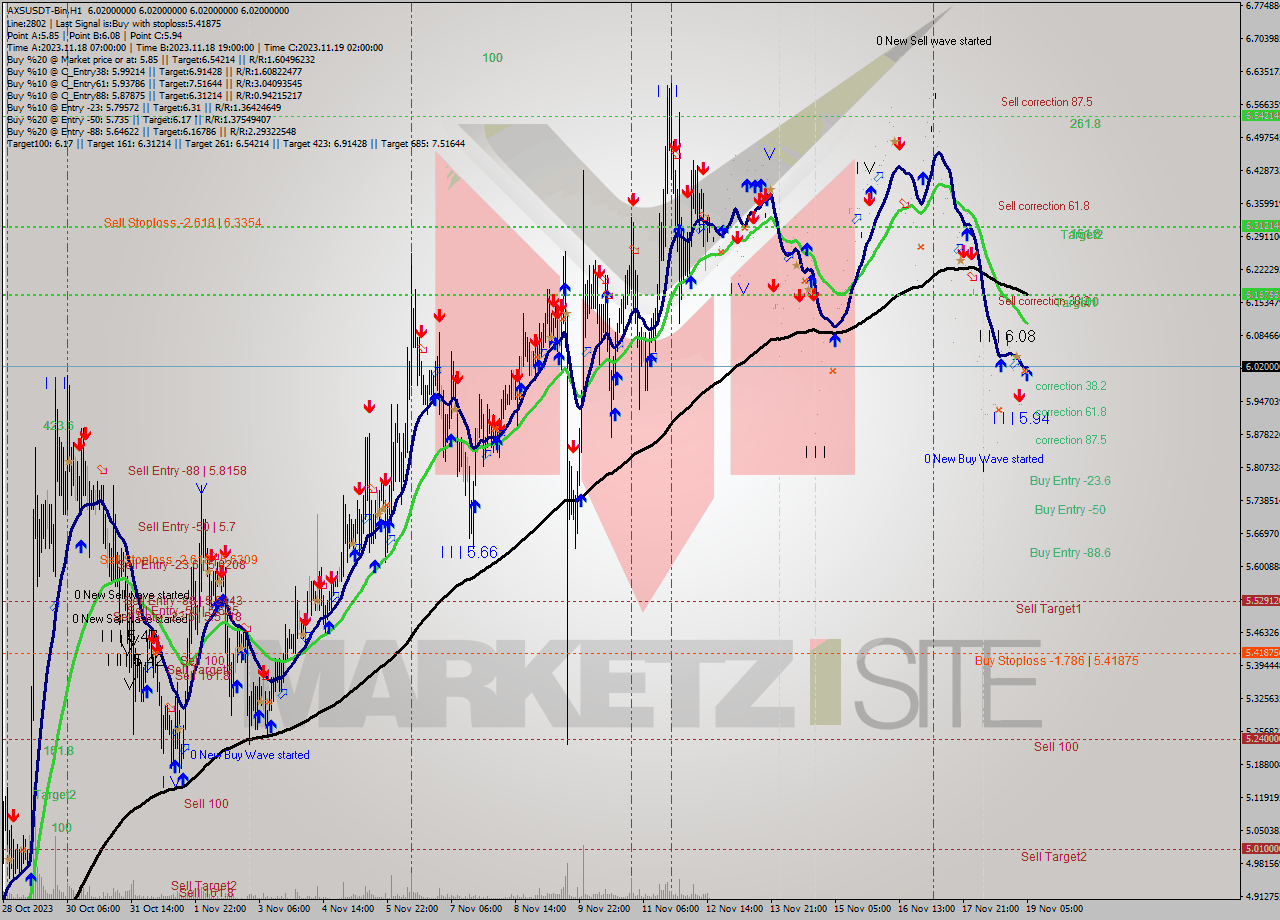Click the '9 Nov 22:00' time axis label

pos(606,909)
